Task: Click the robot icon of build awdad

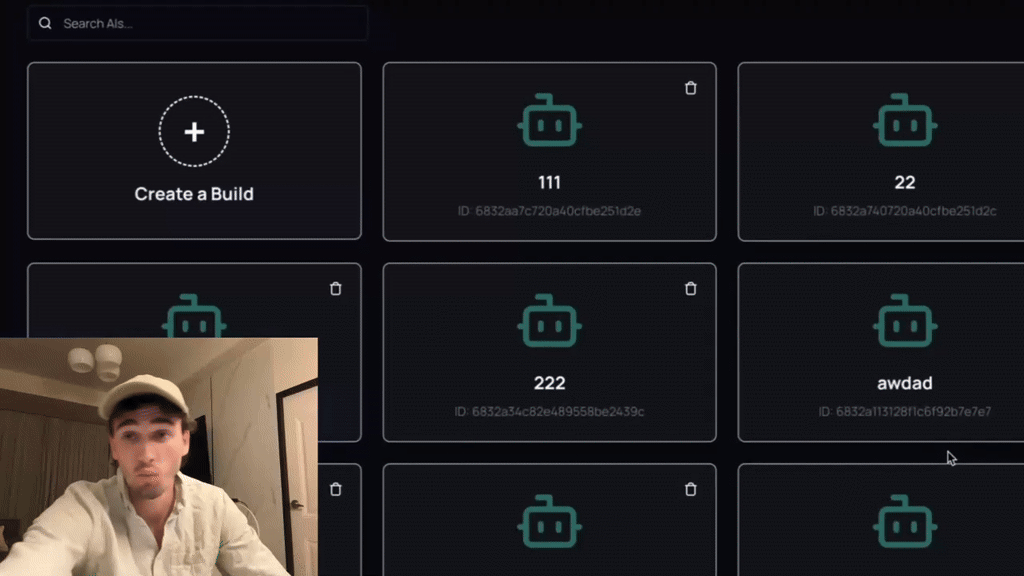Action: [904, 321]
